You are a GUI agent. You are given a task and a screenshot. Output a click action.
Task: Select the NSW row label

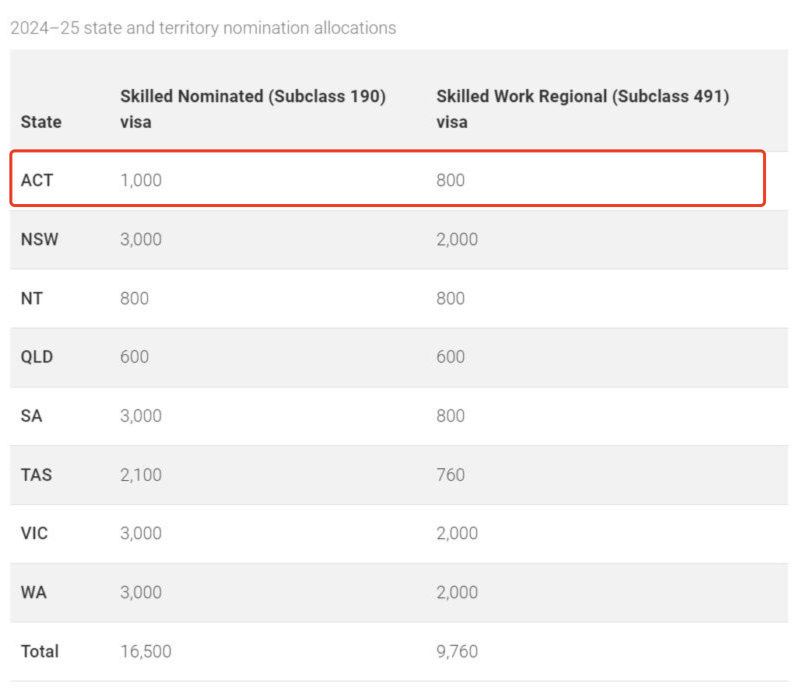point(41,240)
